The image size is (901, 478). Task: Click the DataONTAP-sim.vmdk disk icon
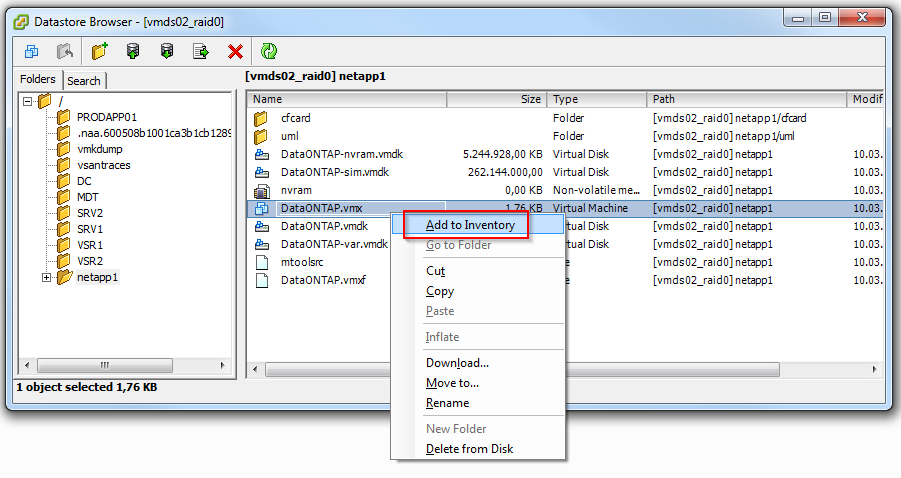262,172
